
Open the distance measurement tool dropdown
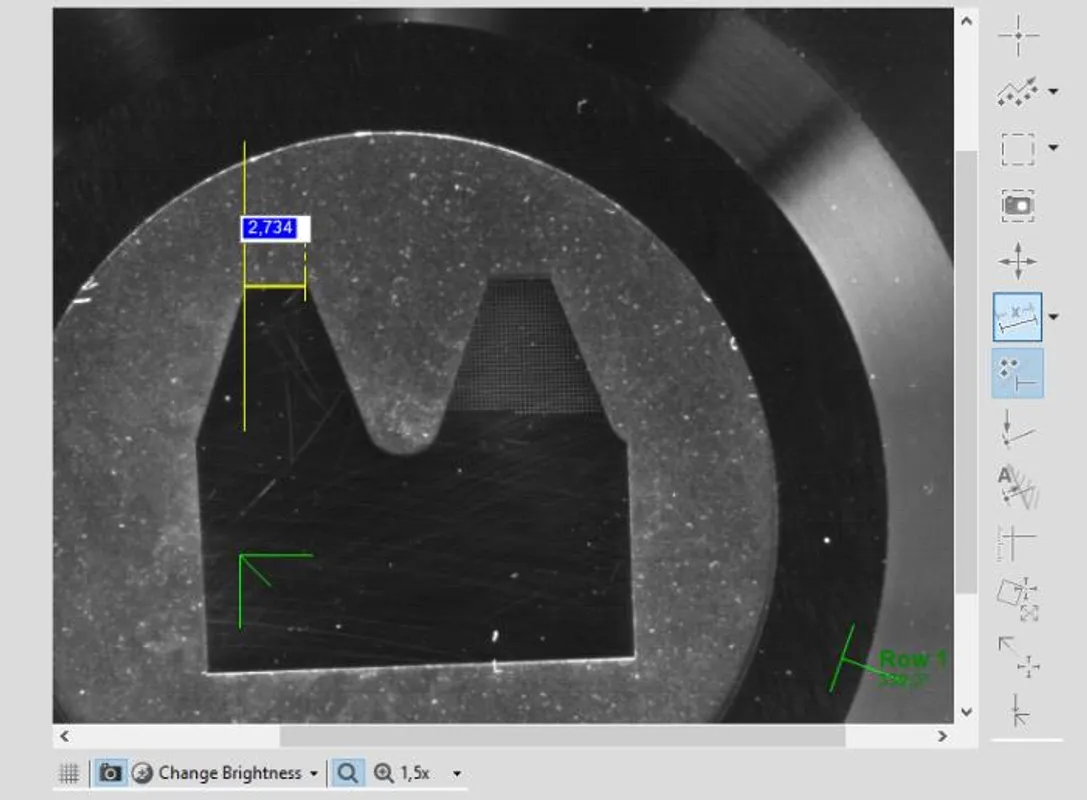(1054, 318)
